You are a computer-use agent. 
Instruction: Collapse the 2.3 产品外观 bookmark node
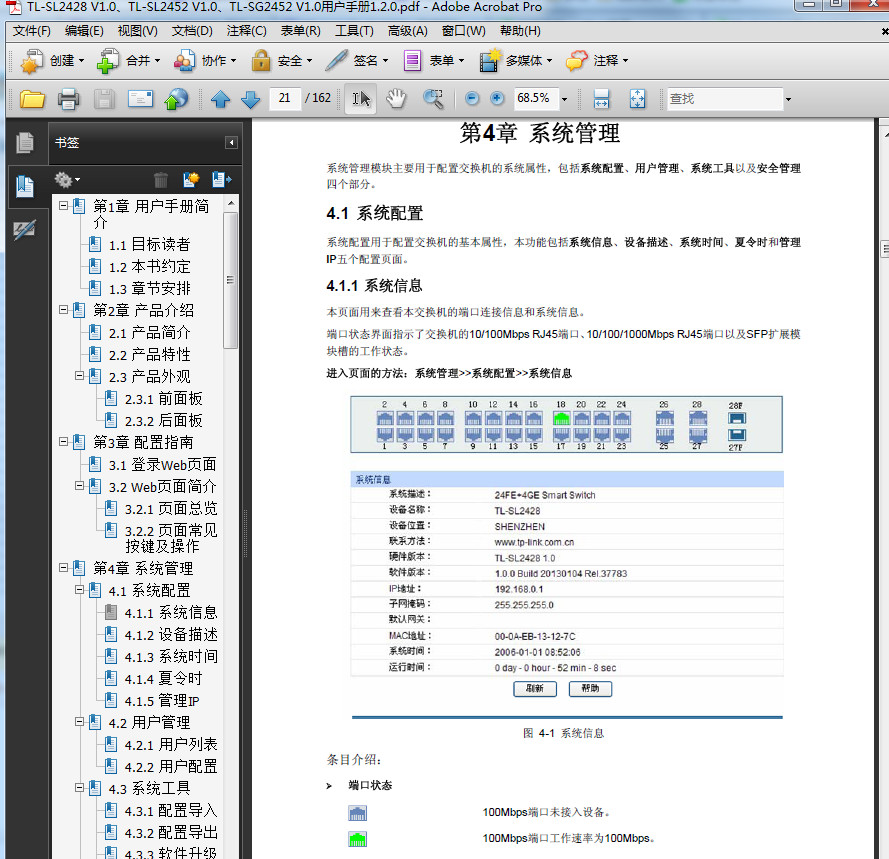(x=79, y=376)
